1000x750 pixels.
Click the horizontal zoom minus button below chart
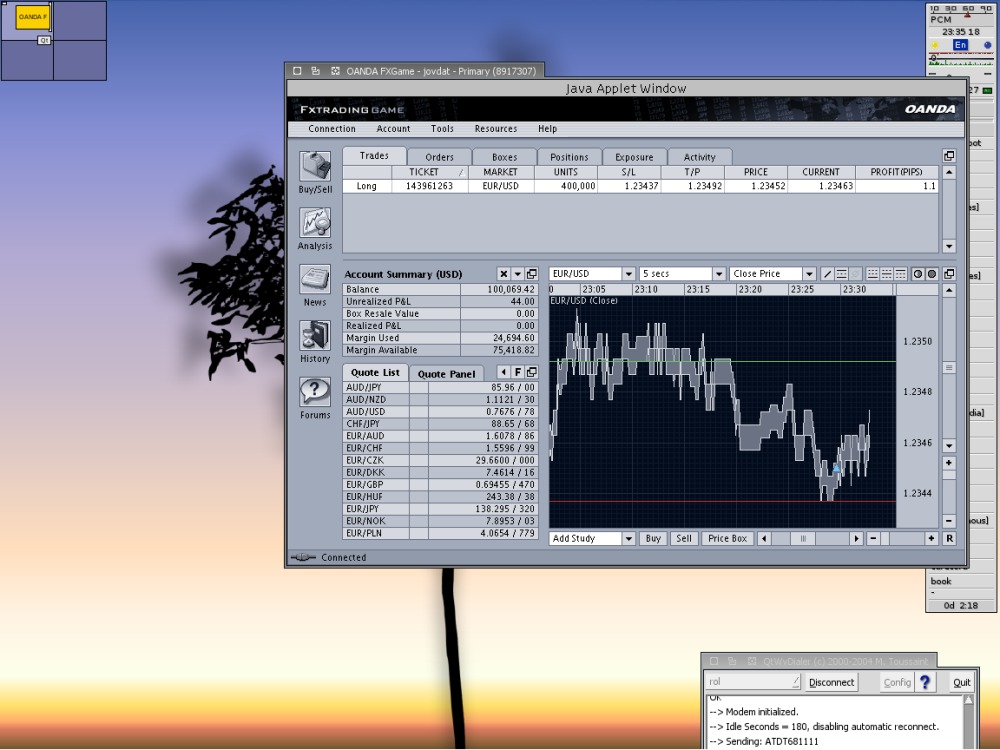click(873, 539)
